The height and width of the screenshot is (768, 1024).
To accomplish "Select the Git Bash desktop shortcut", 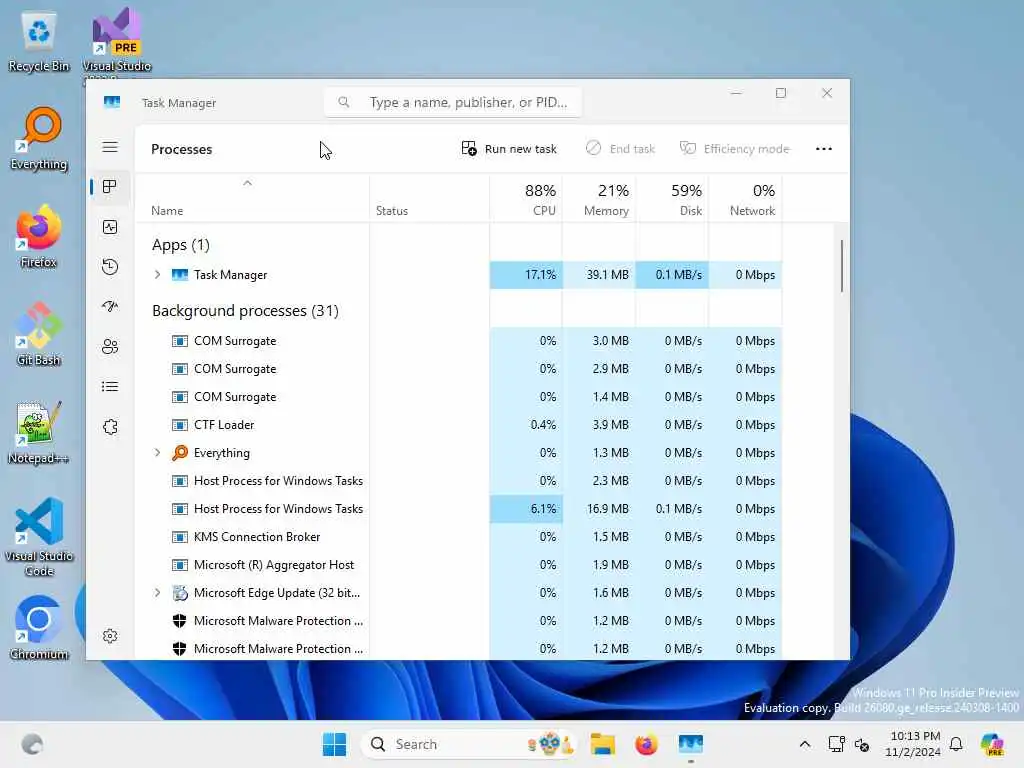I will coord(39,334).
